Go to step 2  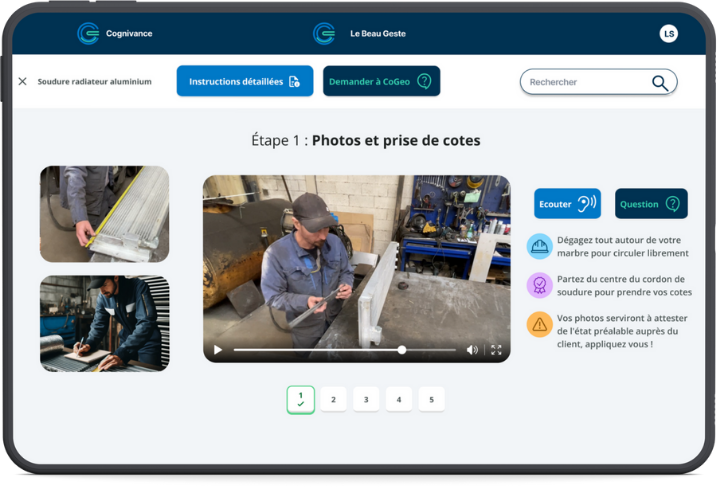pos(333,399)
